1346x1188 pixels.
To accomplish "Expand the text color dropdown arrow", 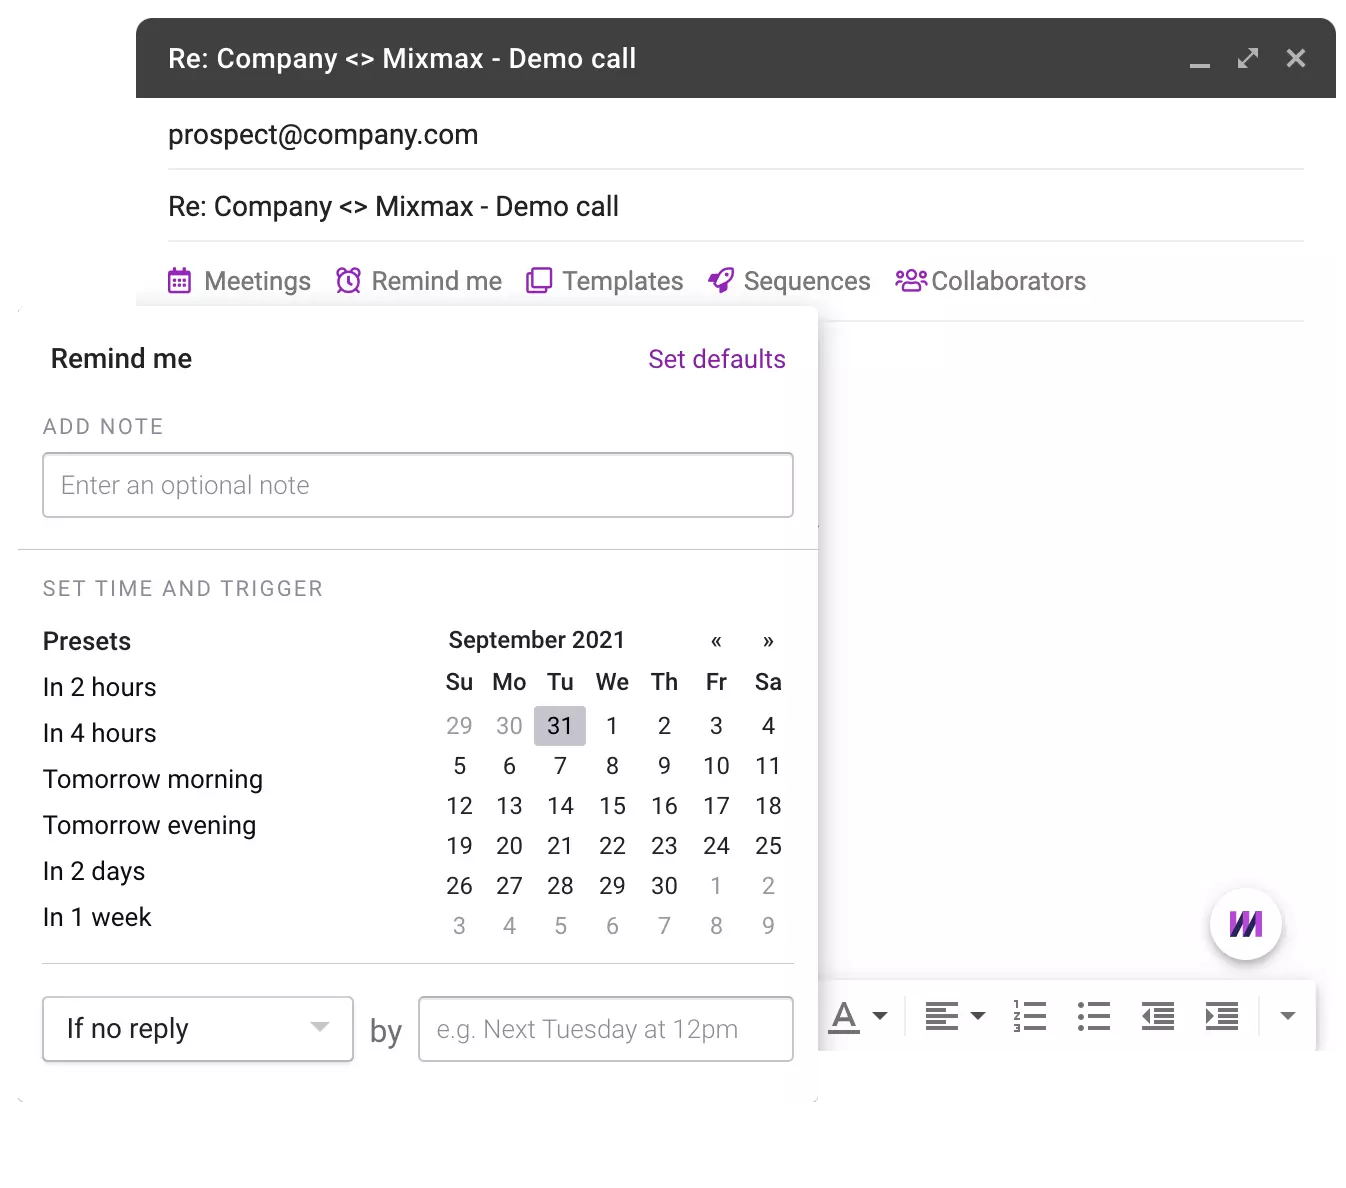I will (880, 1016).
